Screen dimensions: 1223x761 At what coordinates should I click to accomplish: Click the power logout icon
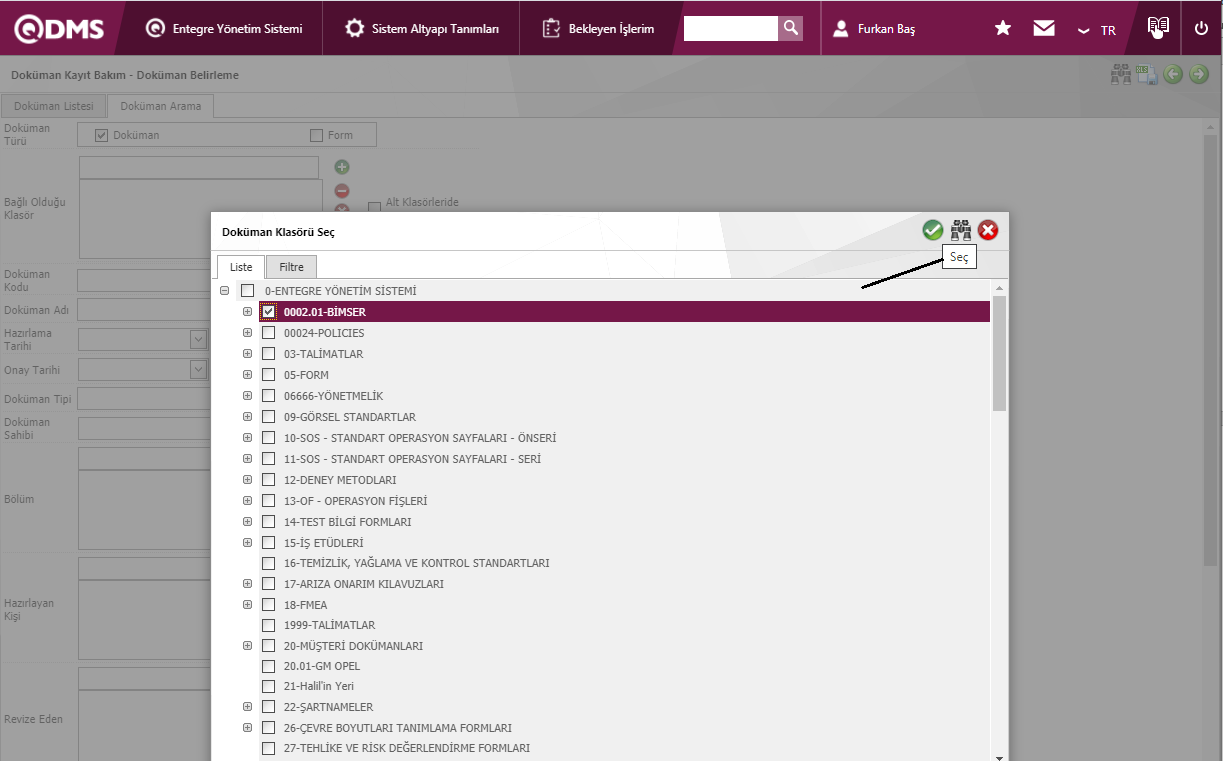pos(1201,28)
